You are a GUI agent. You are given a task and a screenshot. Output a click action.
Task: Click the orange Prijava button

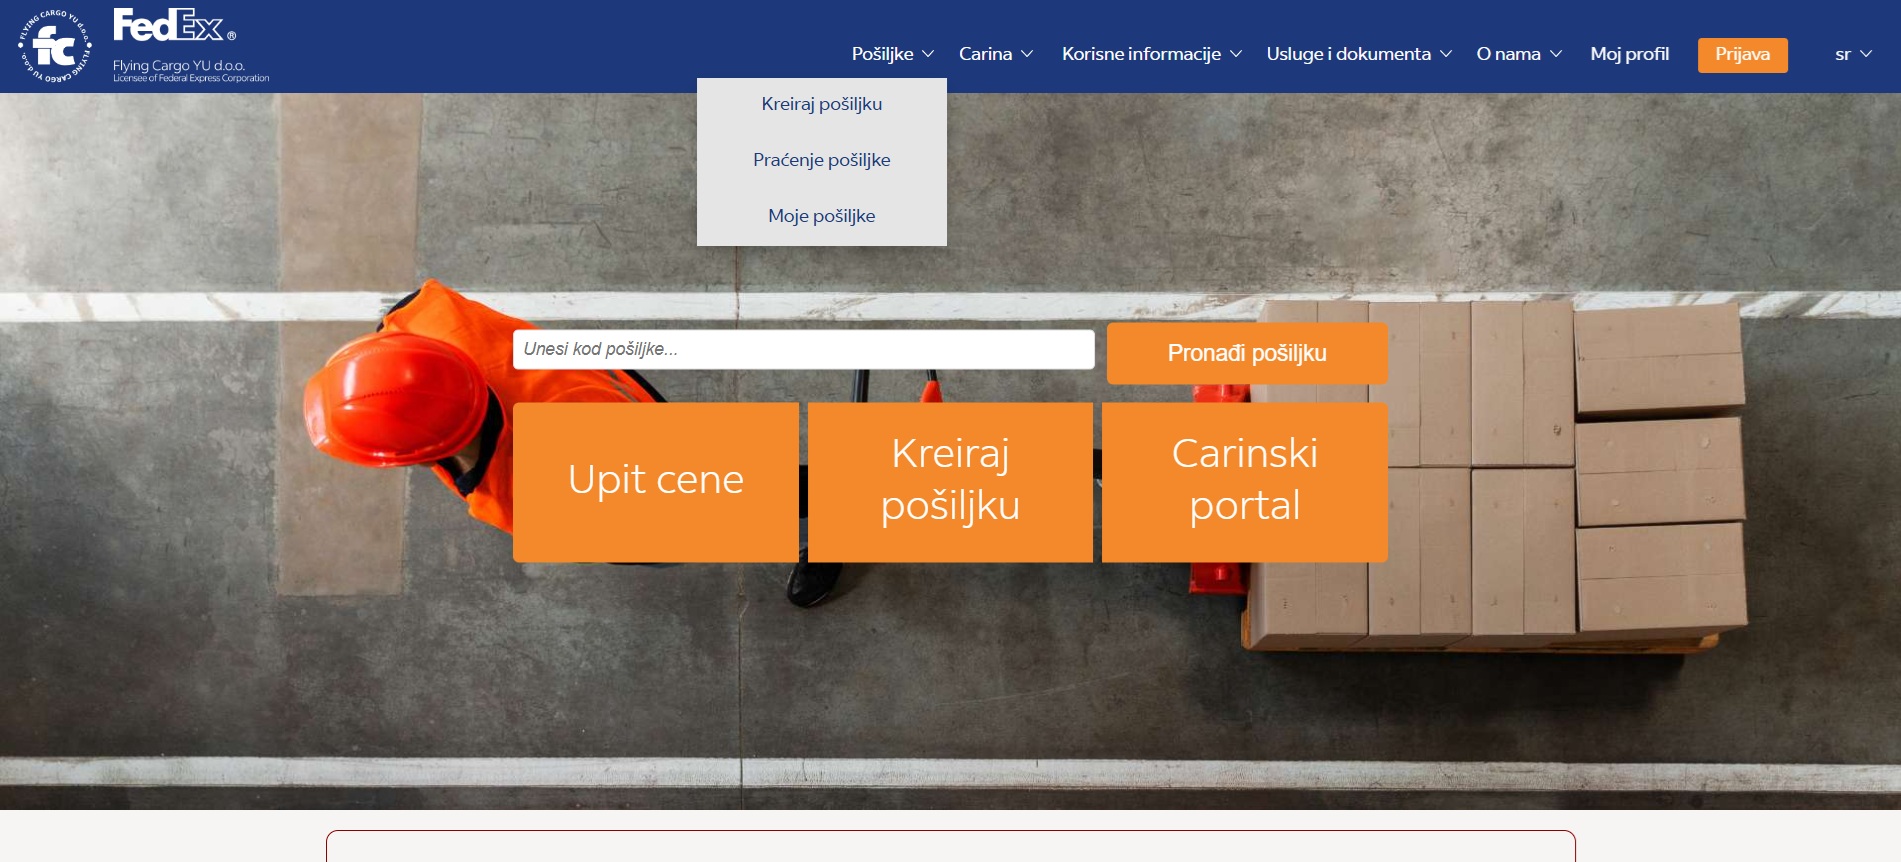(x=1742, y=54)
